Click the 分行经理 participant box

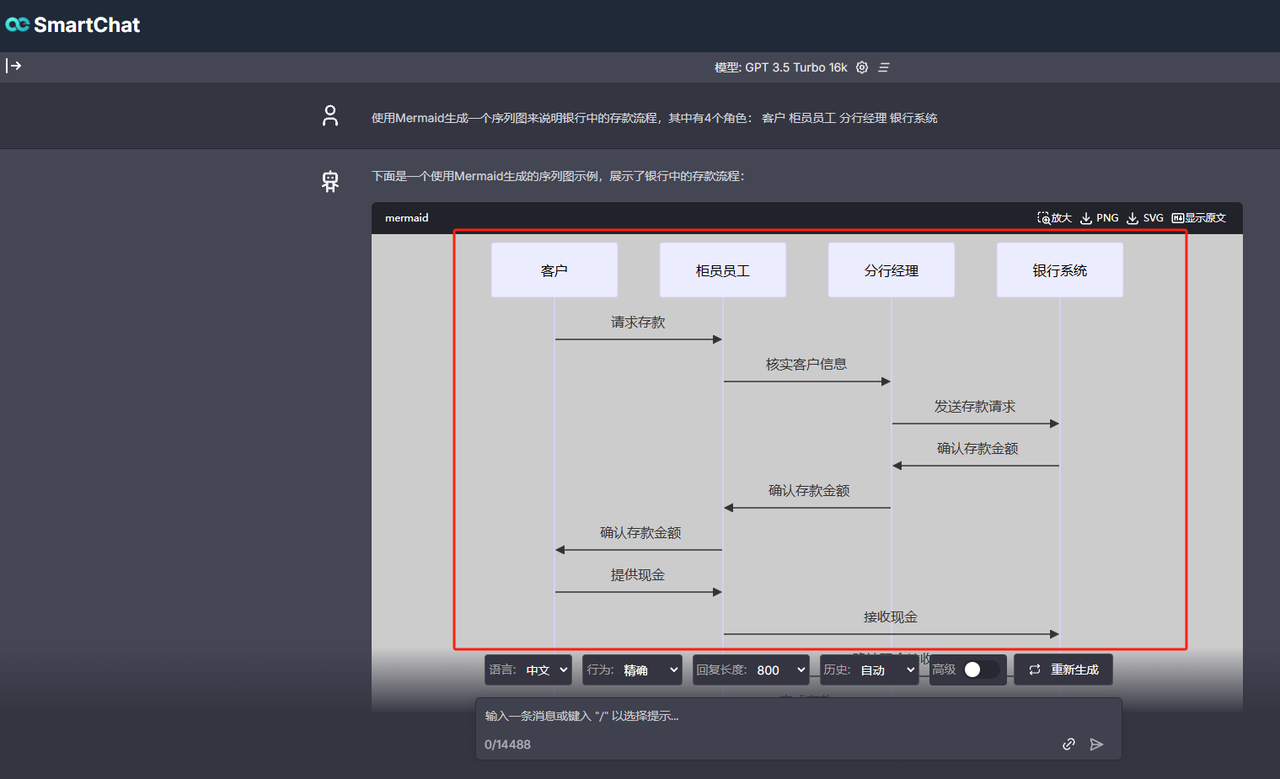891,270
